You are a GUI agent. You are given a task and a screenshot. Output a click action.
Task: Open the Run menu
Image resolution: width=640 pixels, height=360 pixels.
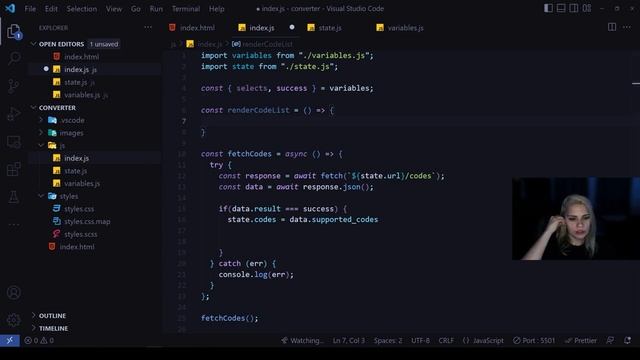pos(156,9)
